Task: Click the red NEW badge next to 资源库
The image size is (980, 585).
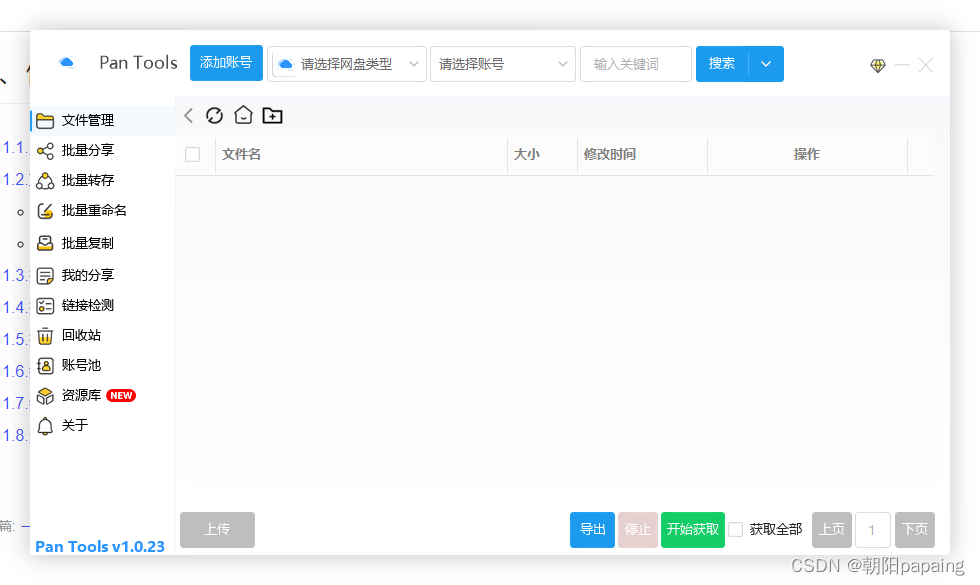Action: [x=121, y=396]
